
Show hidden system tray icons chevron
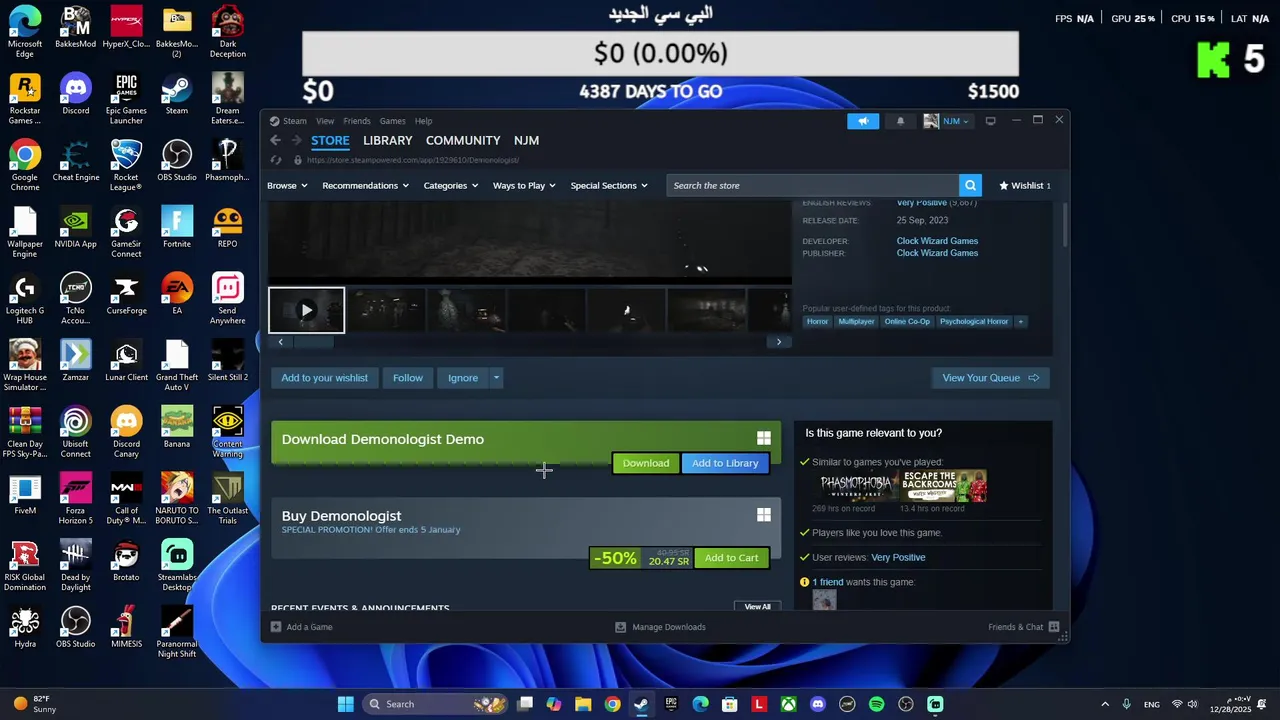(x=1105, y=704)
